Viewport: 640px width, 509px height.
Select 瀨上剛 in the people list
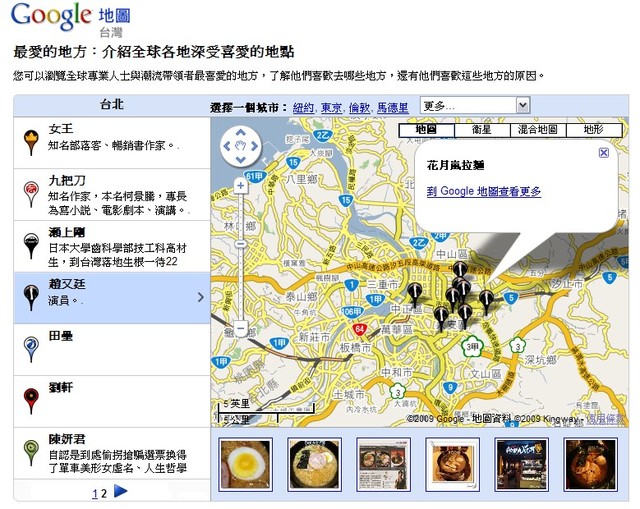coord(112,247)
